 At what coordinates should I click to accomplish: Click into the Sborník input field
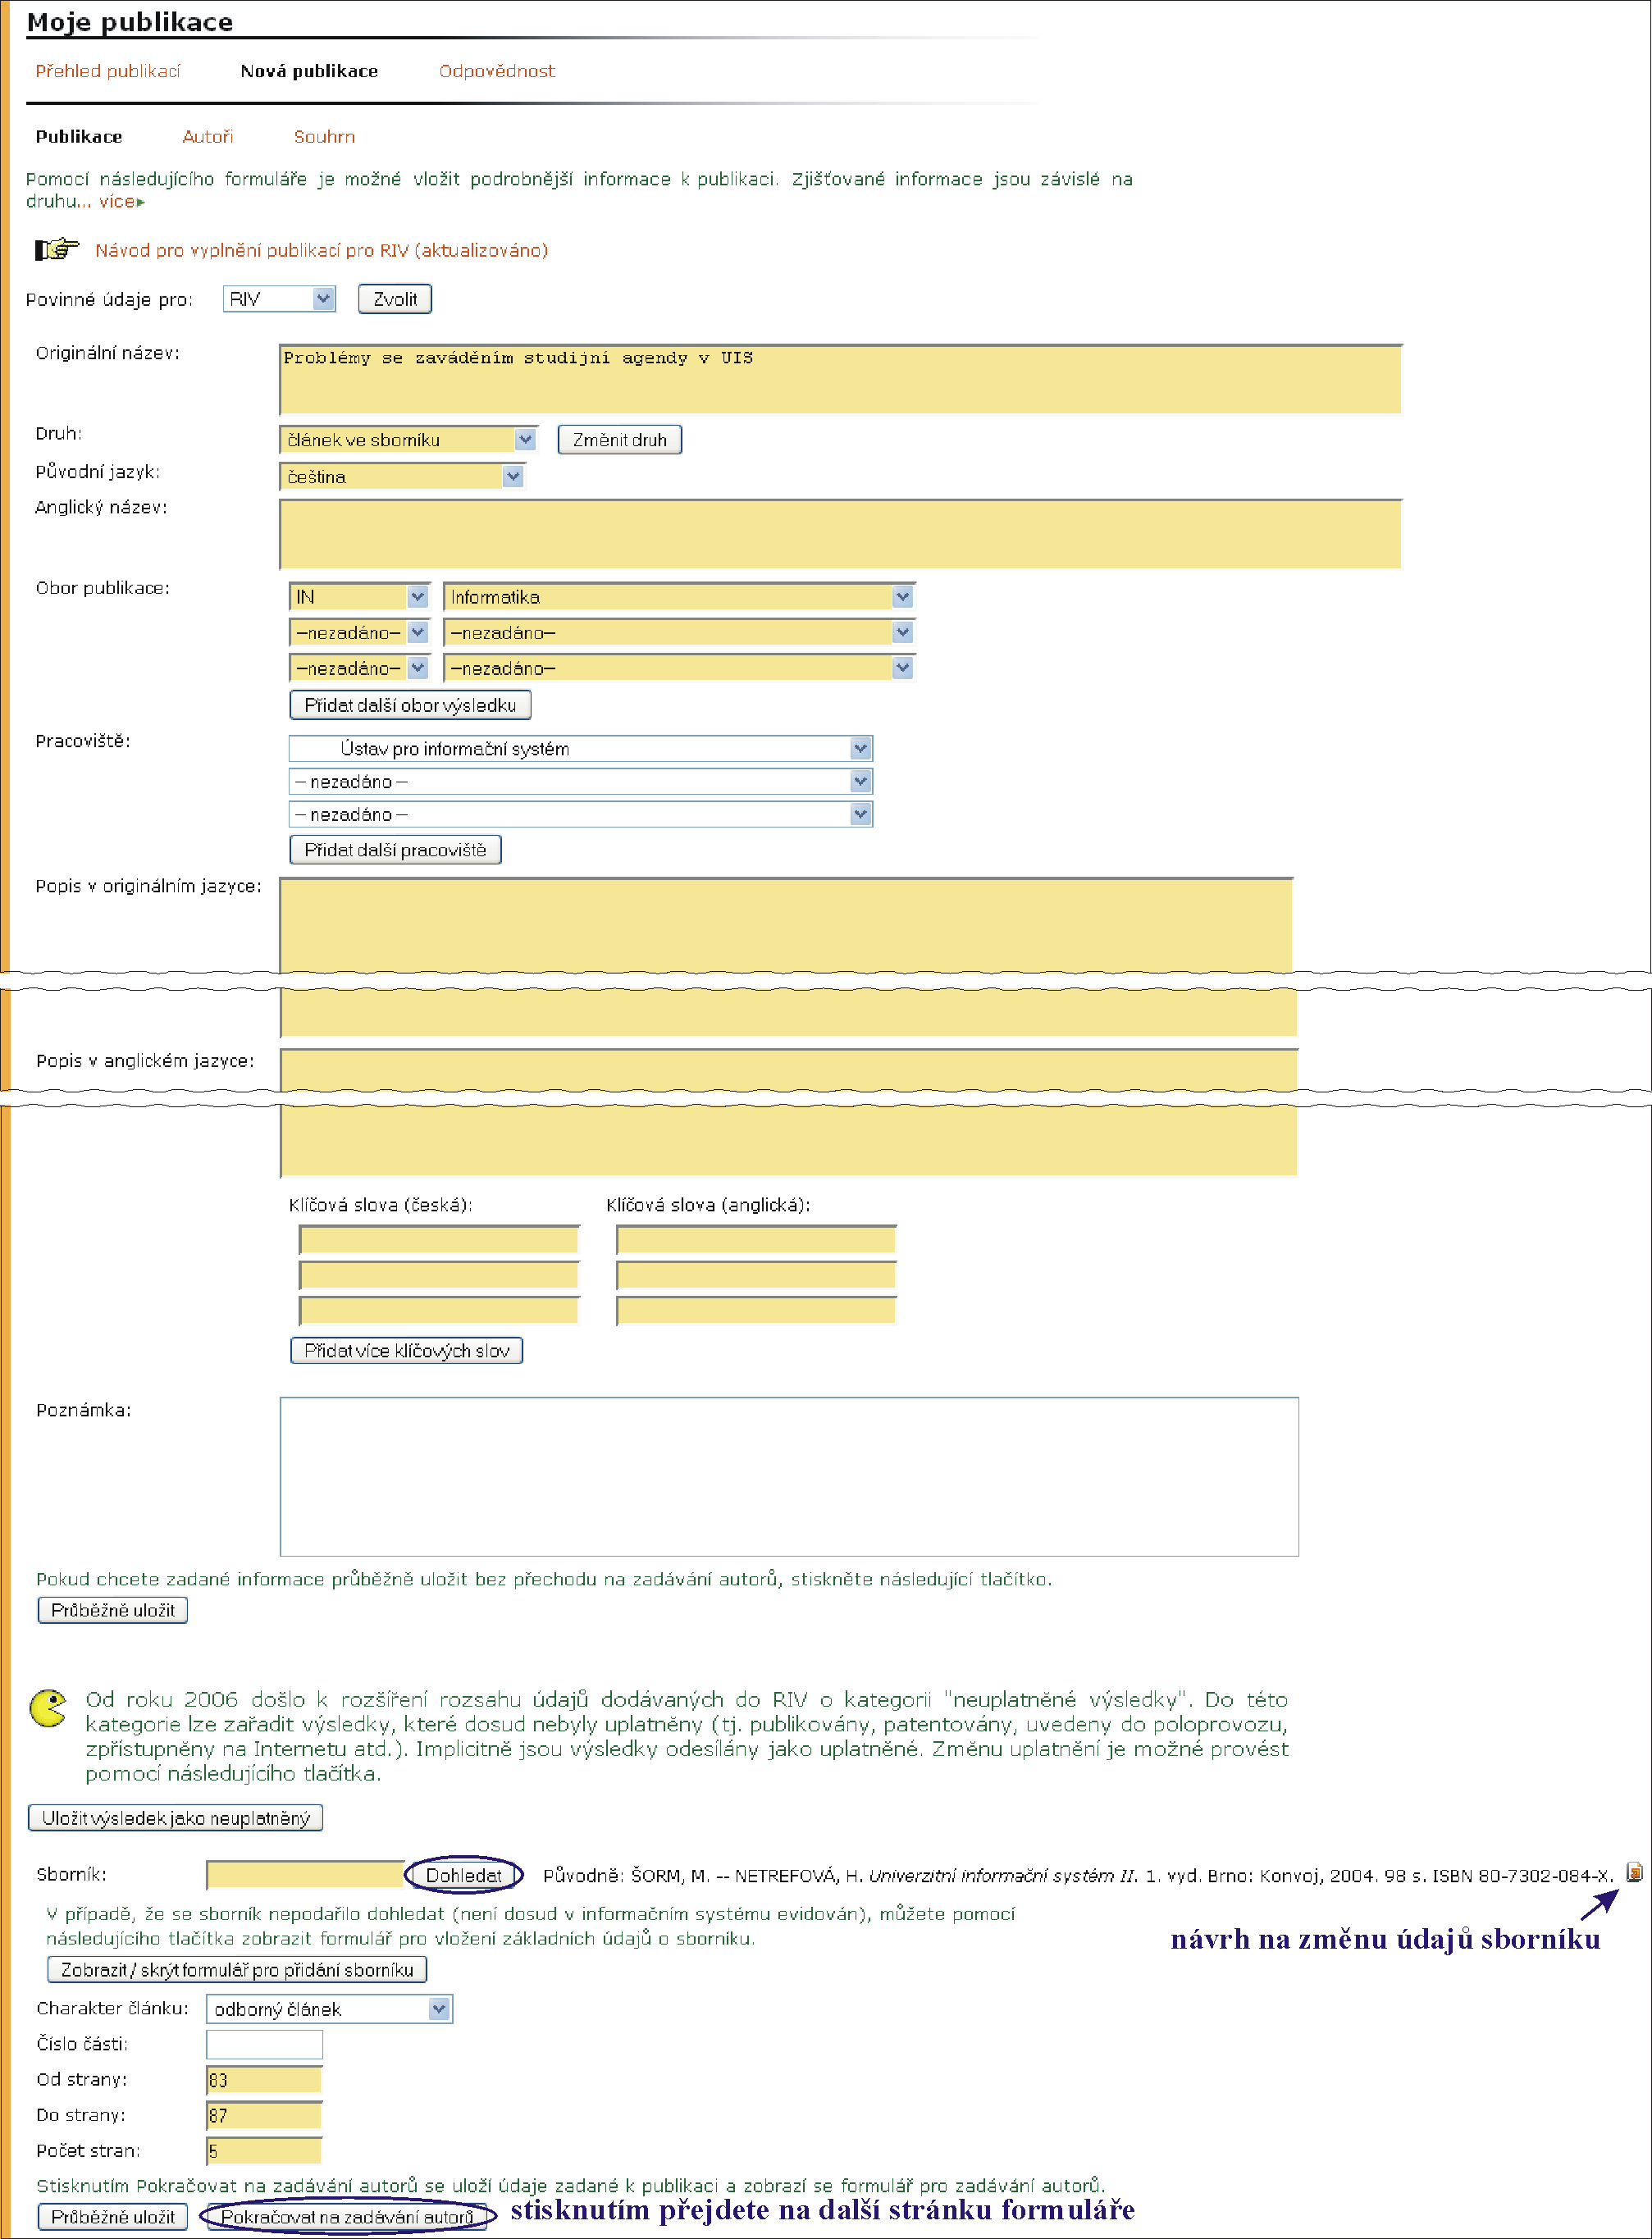pyautogui.click(x=304, y=1875)
